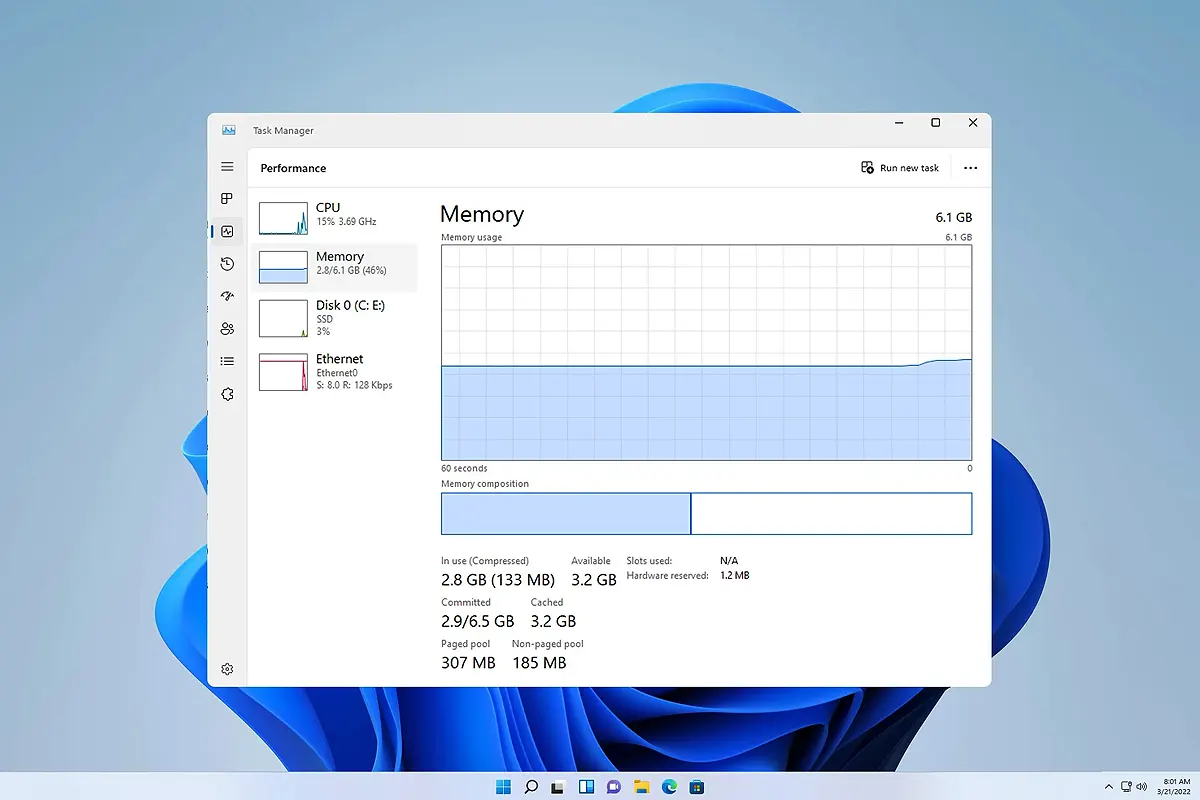Open the App history page

[x=227, y=264]
